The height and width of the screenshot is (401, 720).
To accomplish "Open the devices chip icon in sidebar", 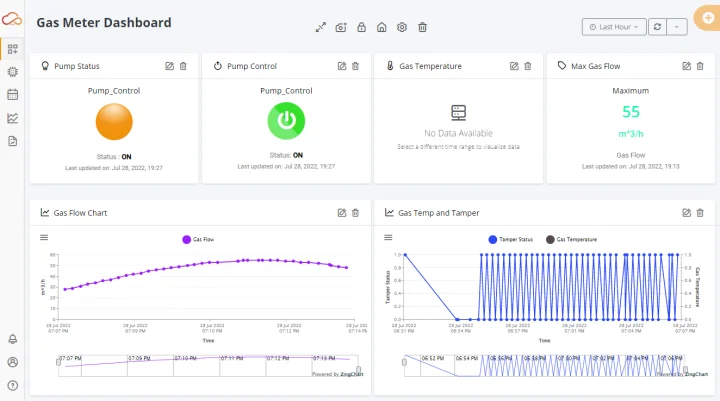I will coord(13,72).
